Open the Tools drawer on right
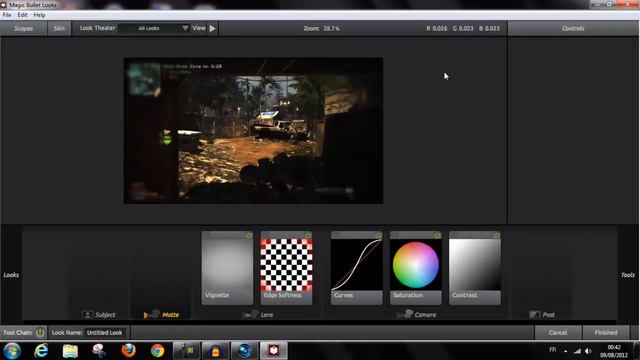640x360 pixels. coord(628,275)
